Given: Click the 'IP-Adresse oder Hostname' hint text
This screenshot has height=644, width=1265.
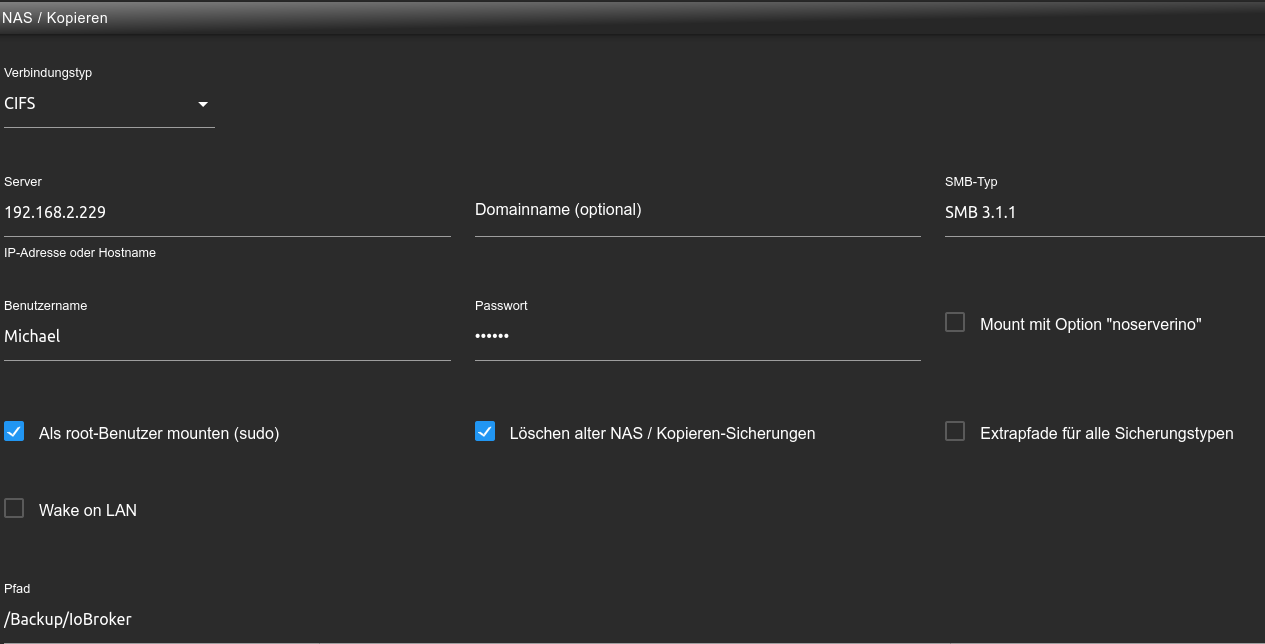Looking at the screenshot, I should 80,253.
